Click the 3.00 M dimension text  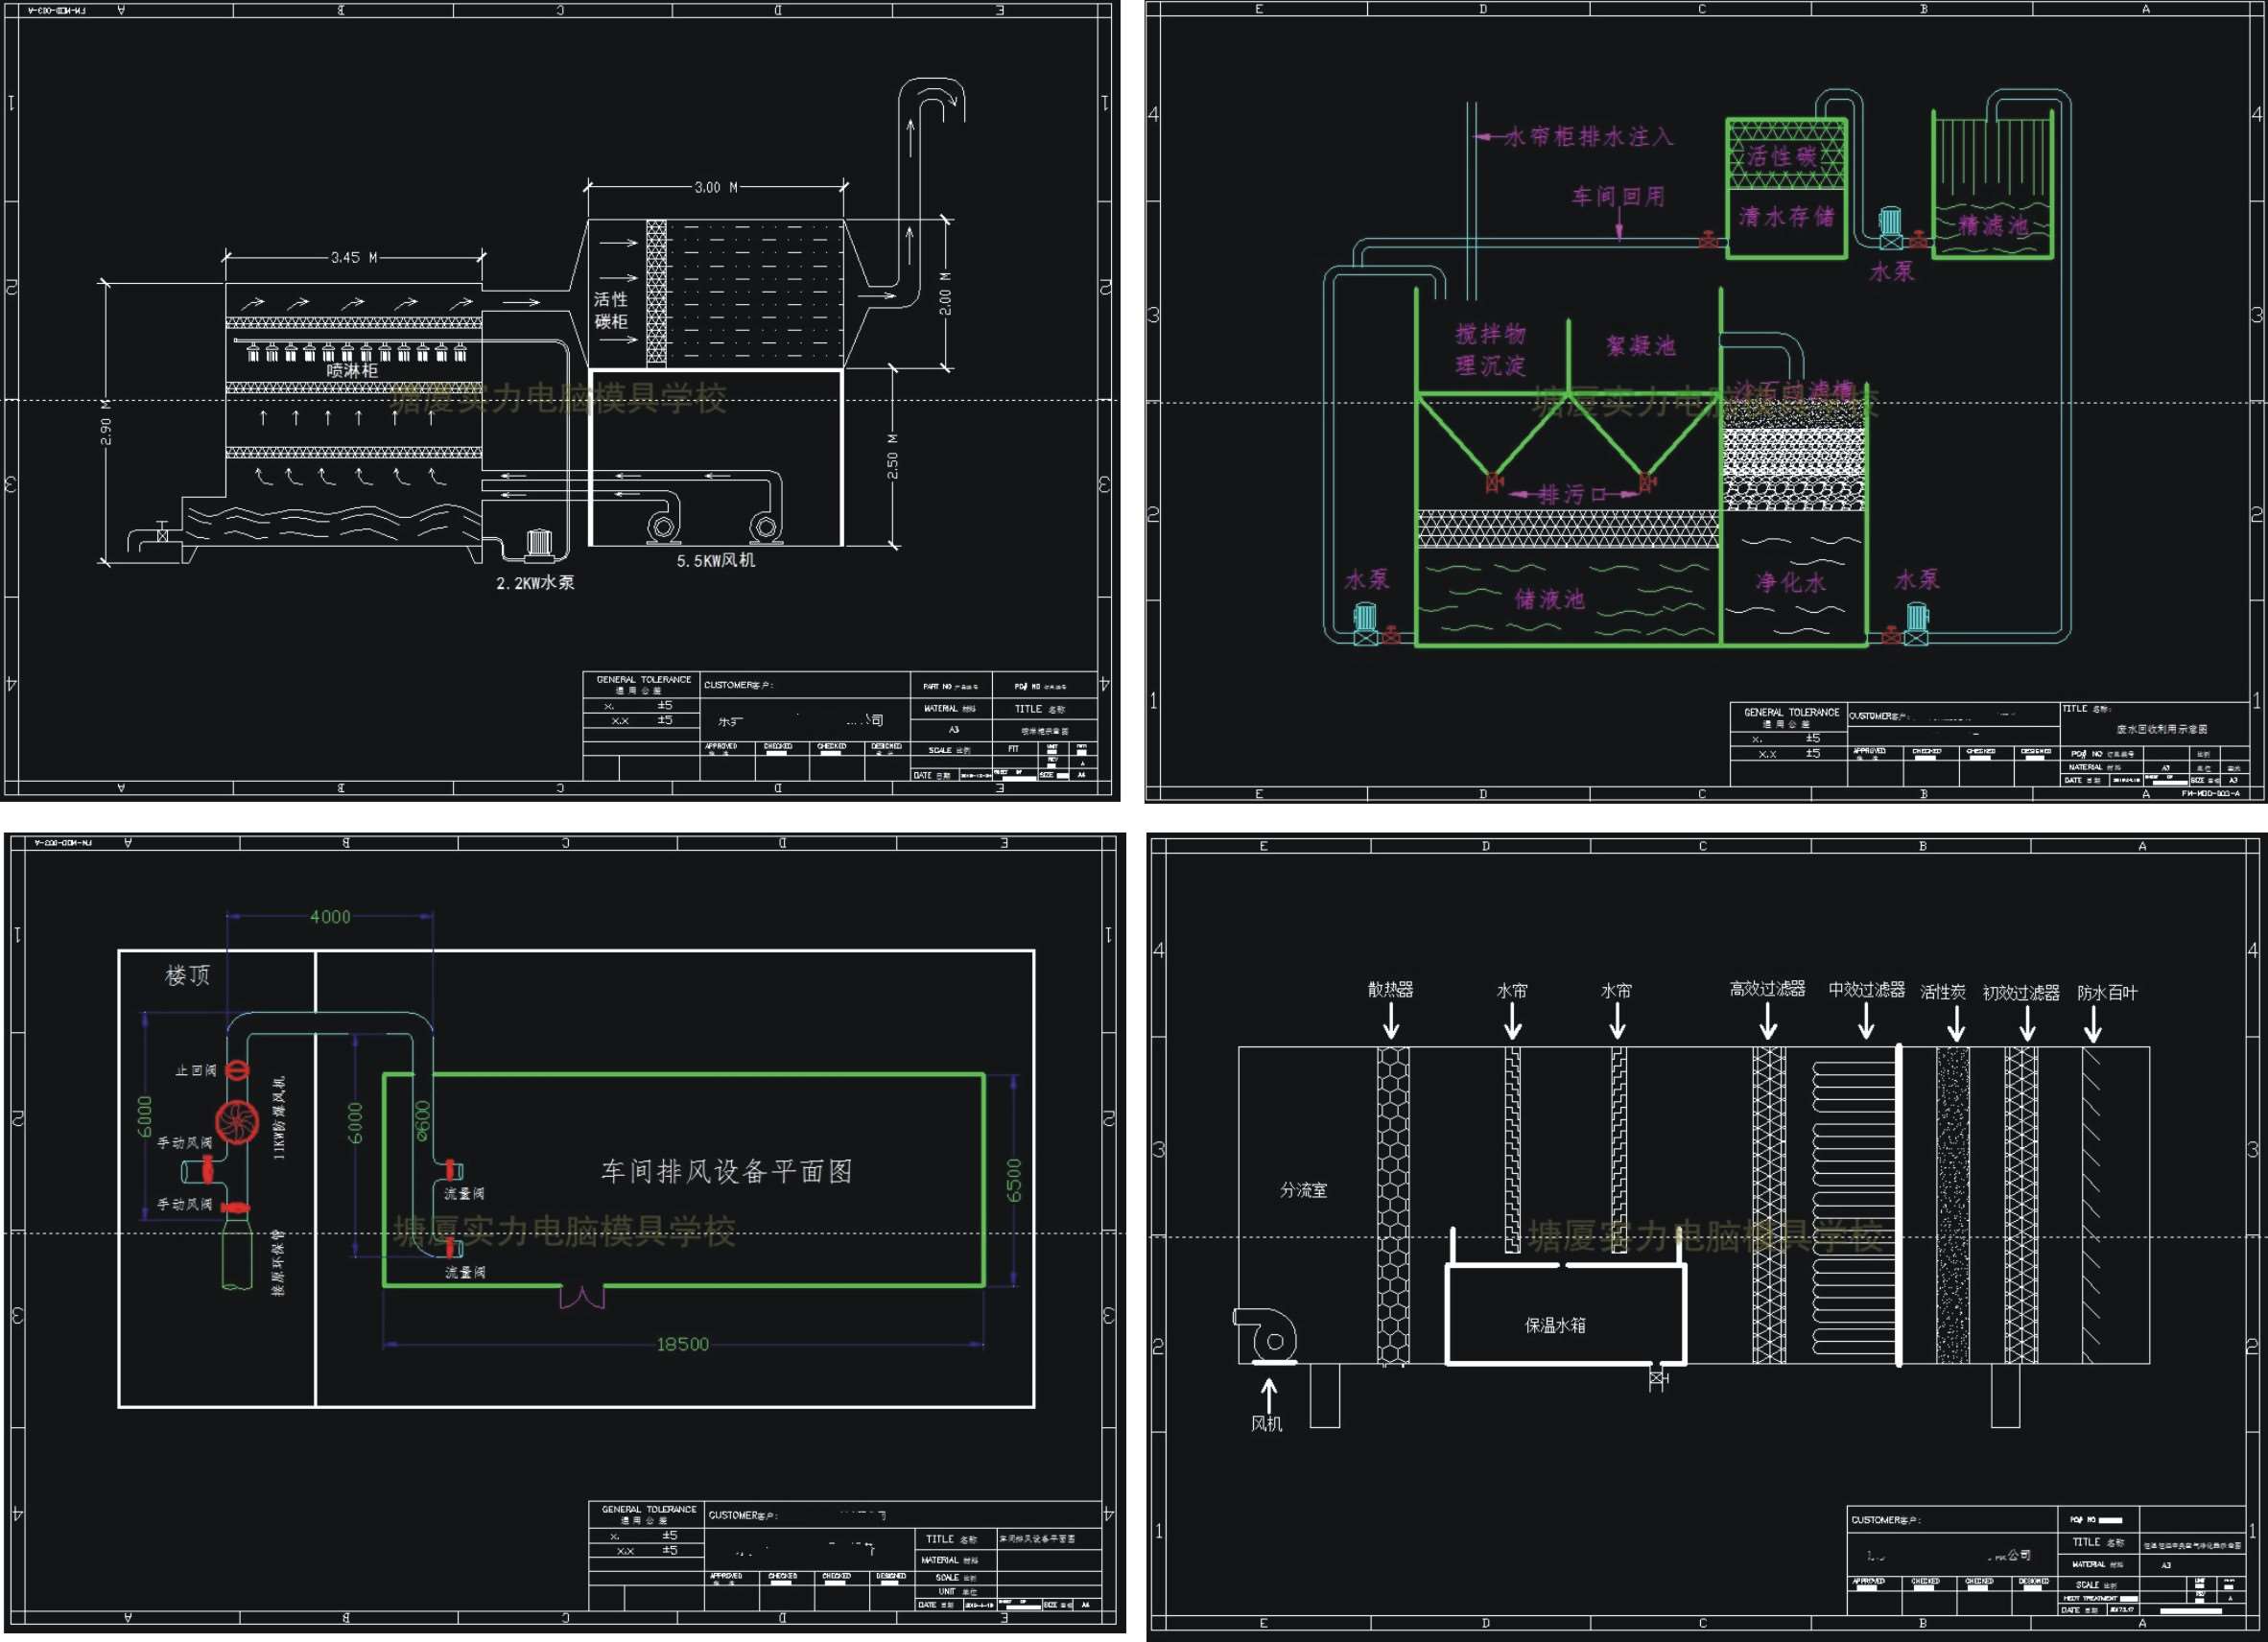[x=717, y=187]
